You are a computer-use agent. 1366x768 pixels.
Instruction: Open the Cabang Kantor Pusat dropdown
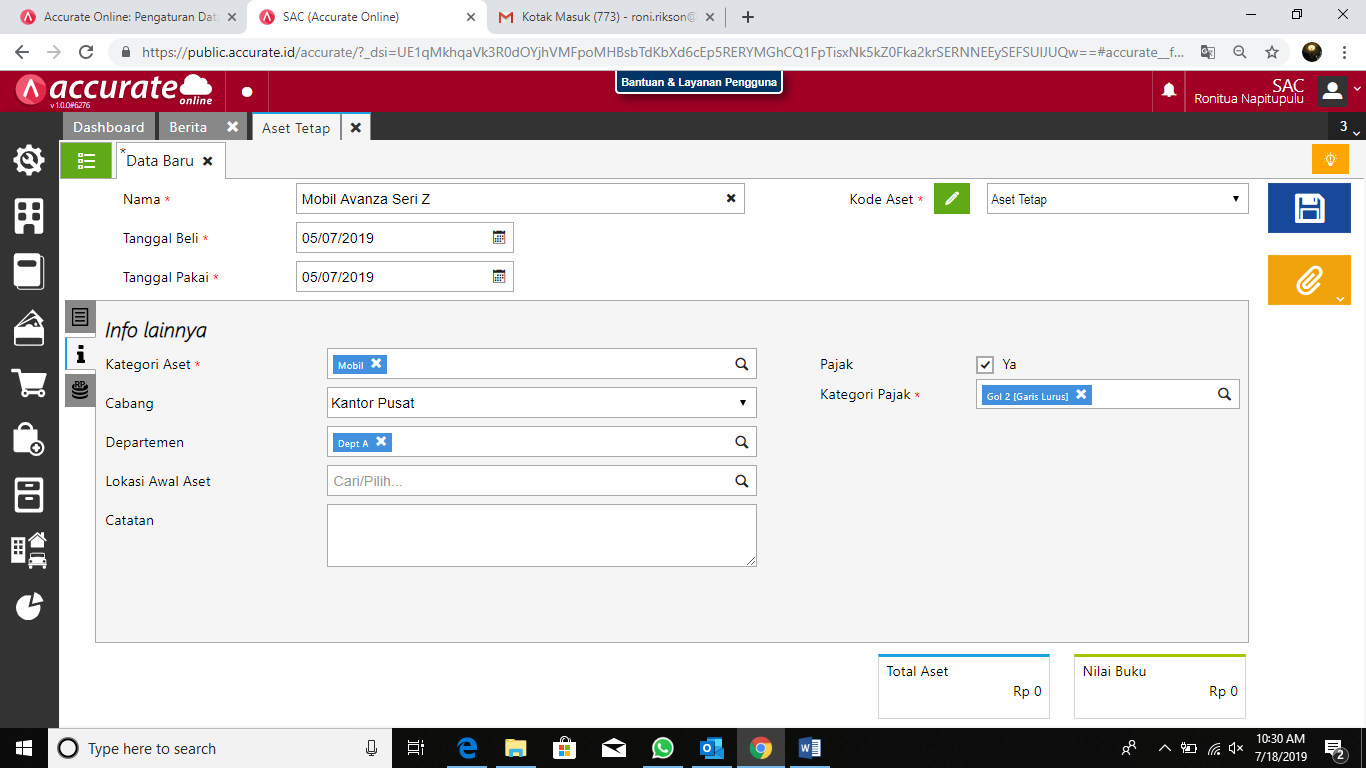pyautogui.click(x=542, y=403)
